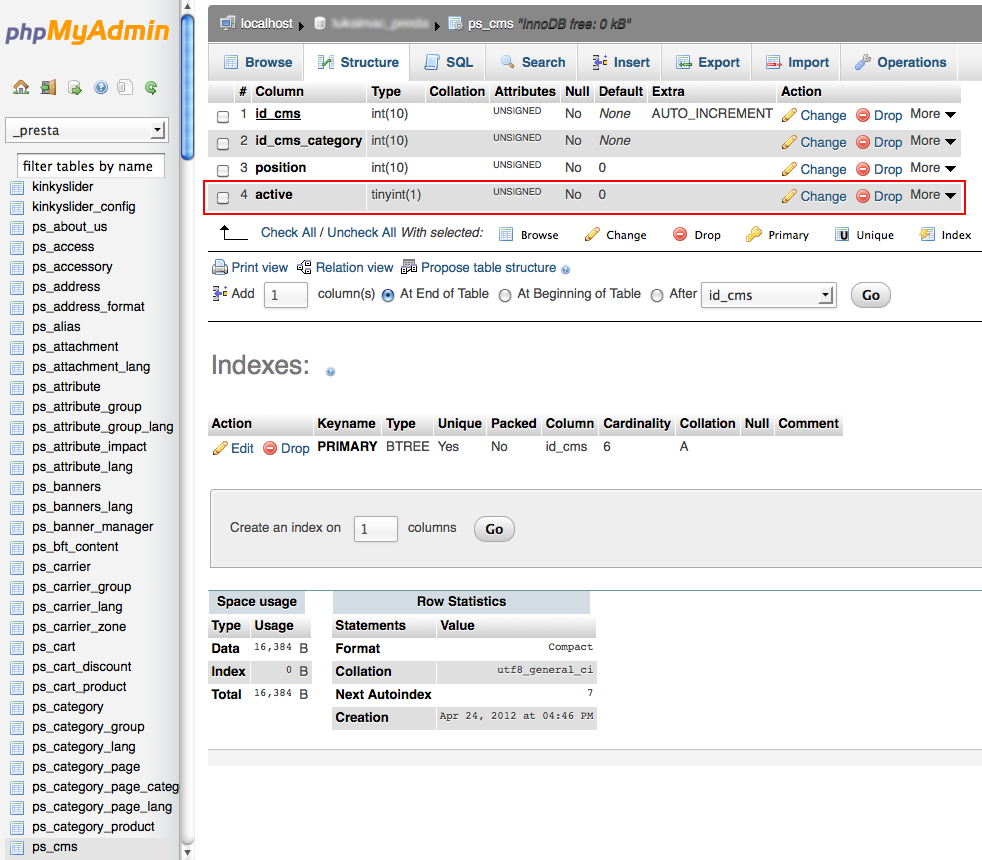Image resolution: width=982 pixels, height=860 pixels.
Task: Expand More options for id_cms row
Action: (933, 114)
